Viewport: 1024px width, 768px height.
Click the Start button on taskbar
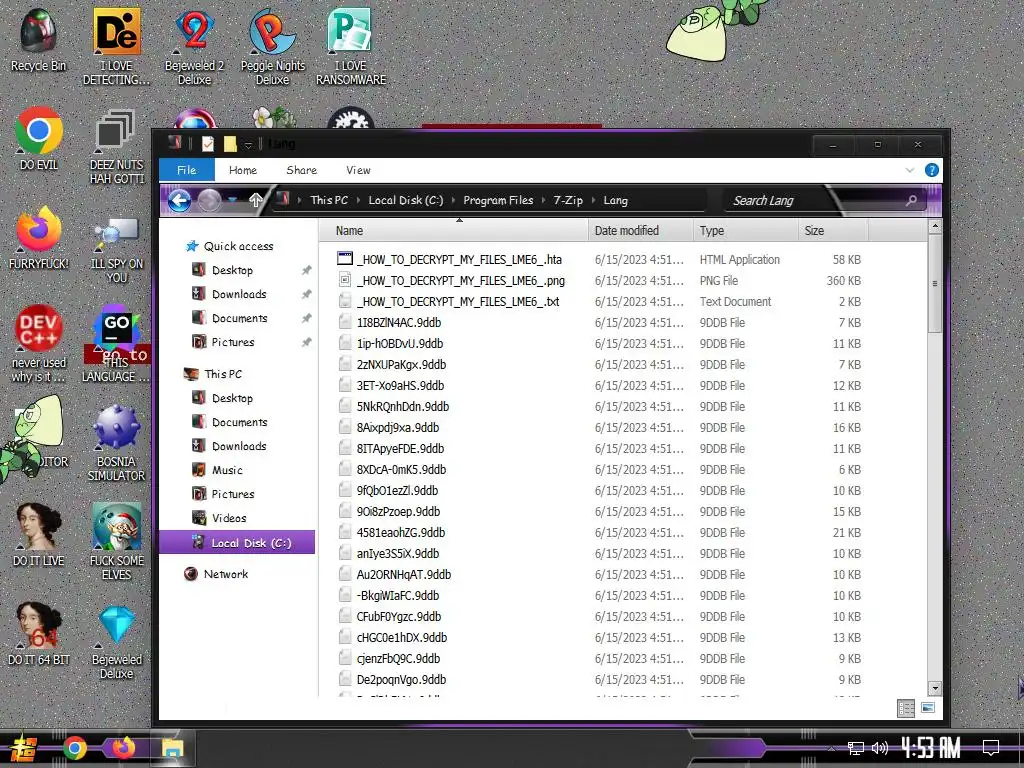(x=24, y=748)
